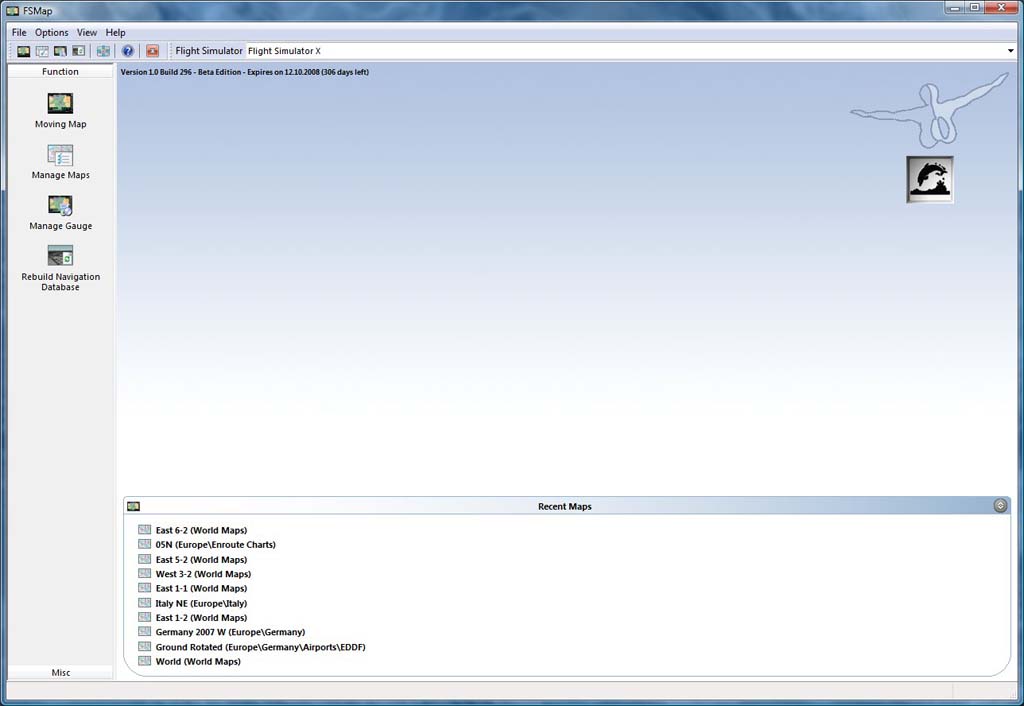Open the Flight Simulator version dropdown
Image resolution: width=1024 pixels, height=706 pixels.
pyautogui.click(x=1010, y=51)
